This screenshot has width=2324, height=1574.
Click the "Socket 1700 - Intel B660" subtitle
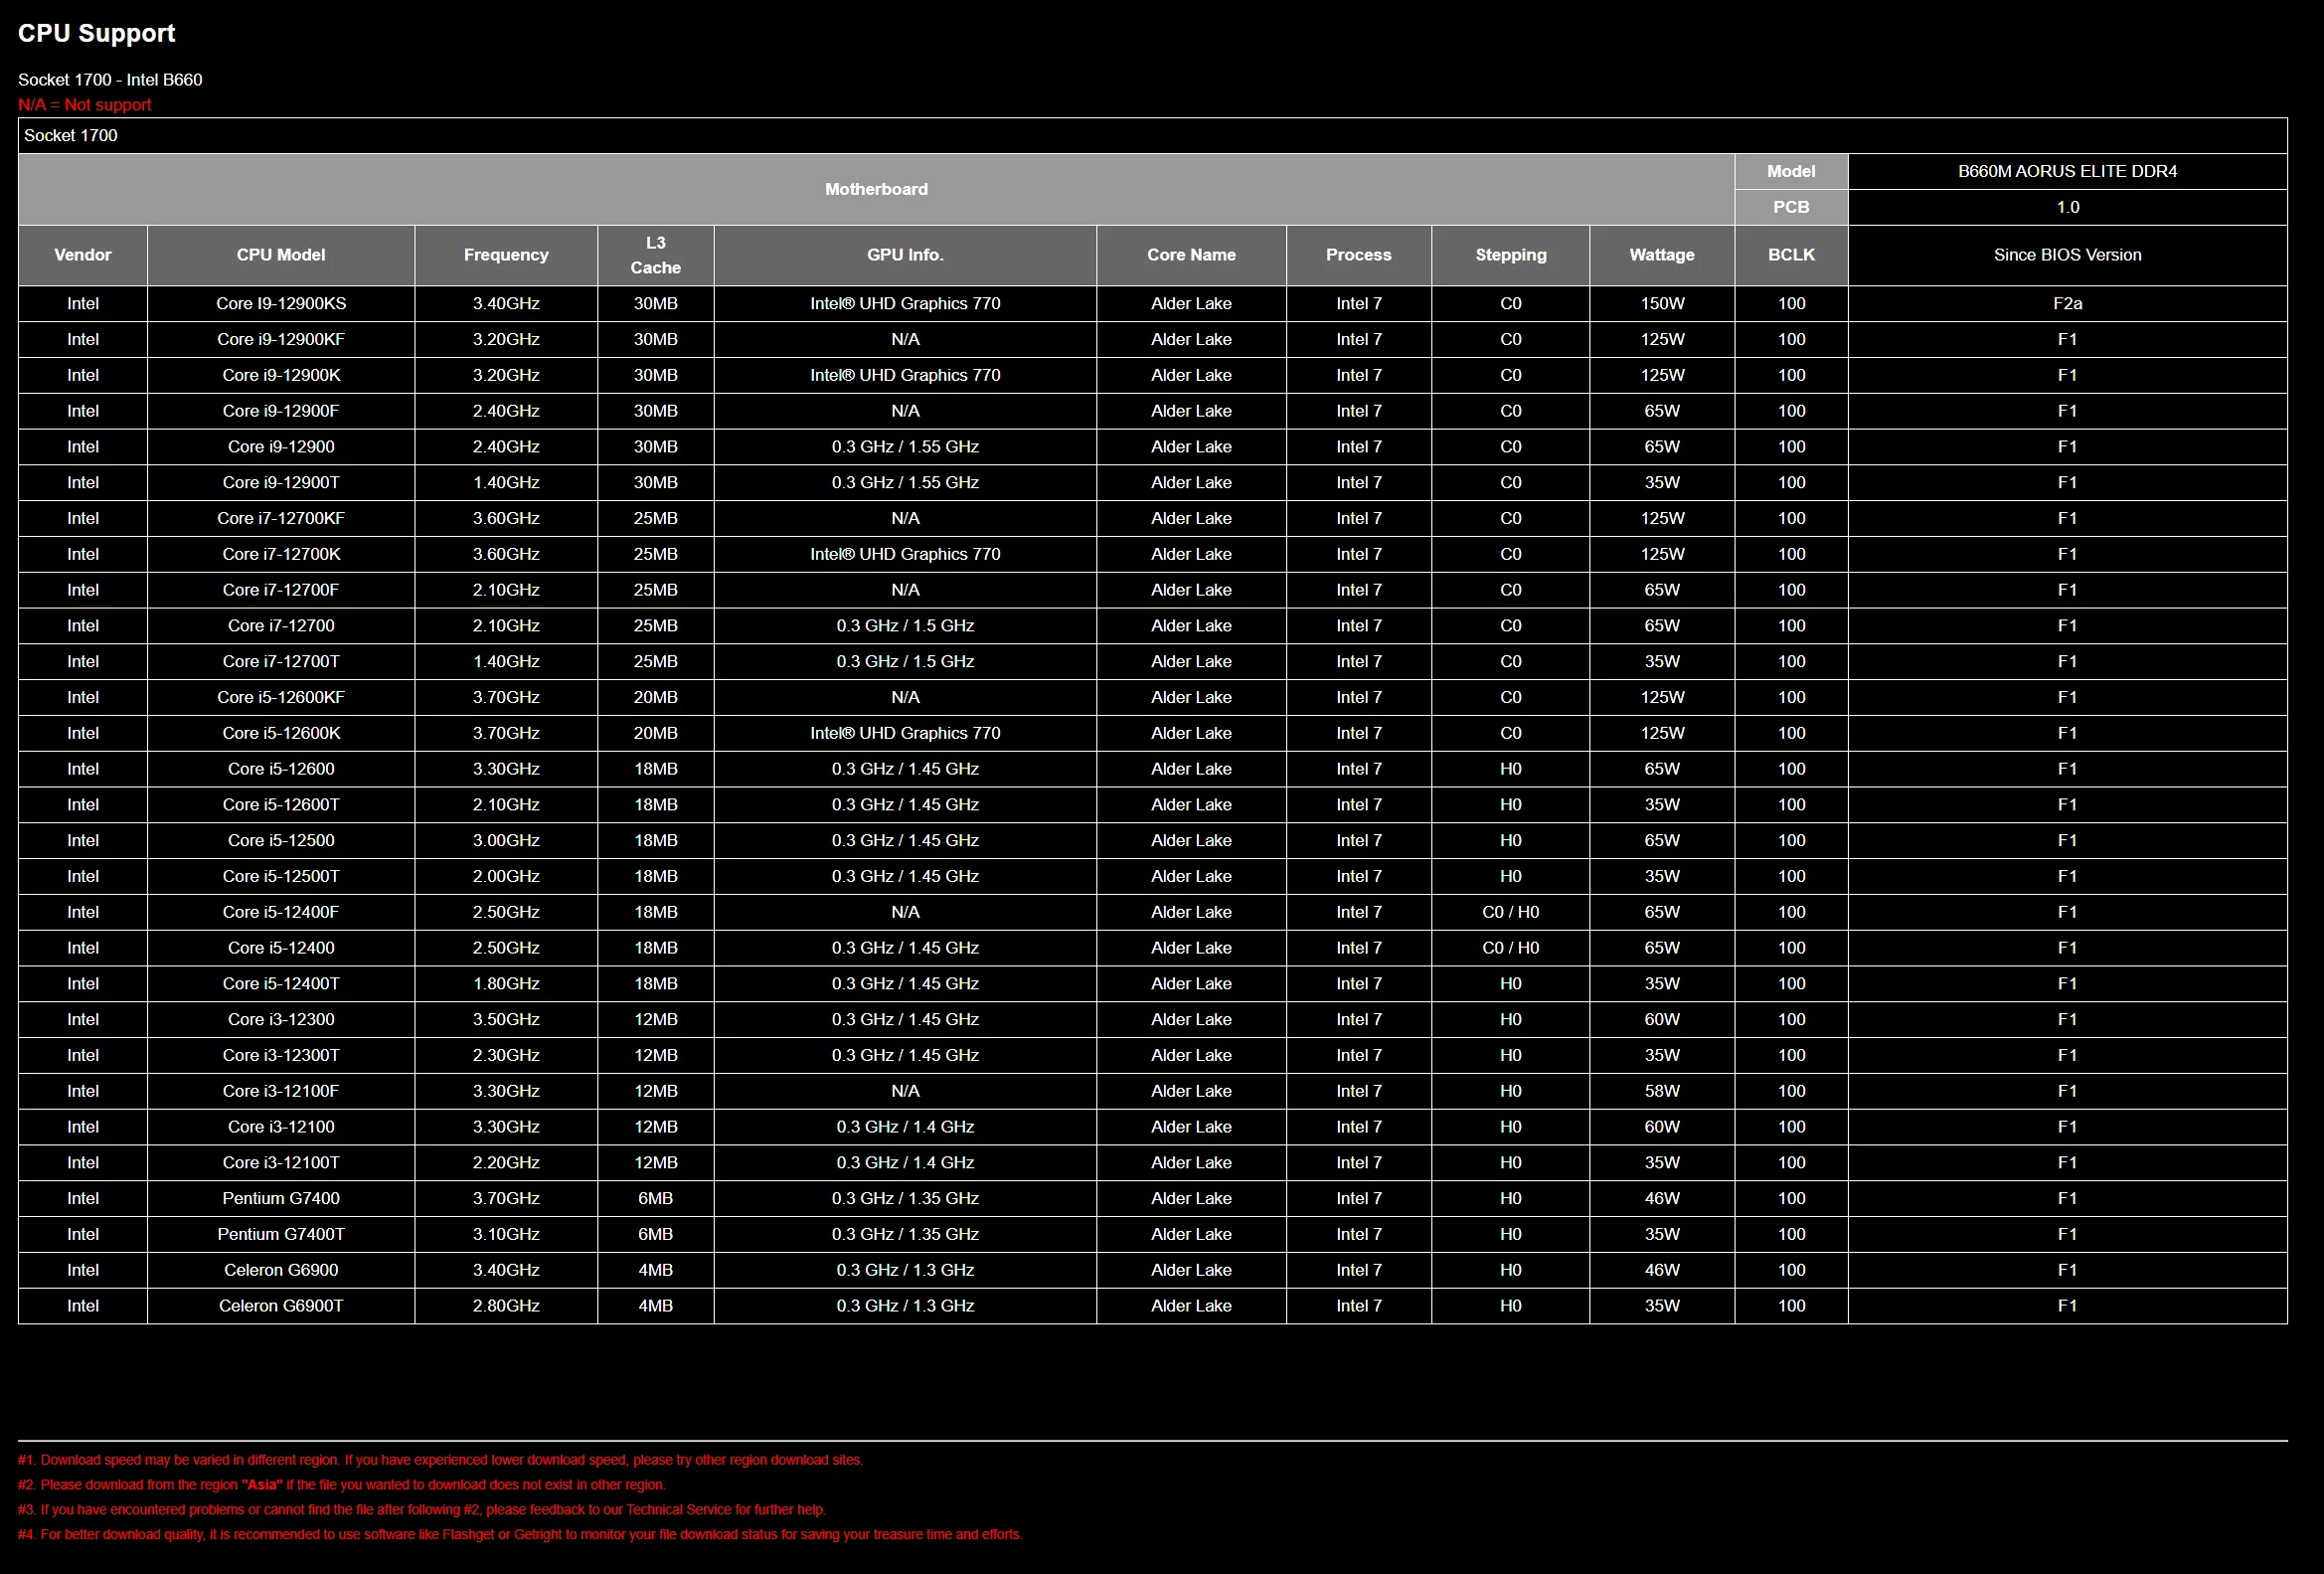pyautogui.click(x=110, y=80)
